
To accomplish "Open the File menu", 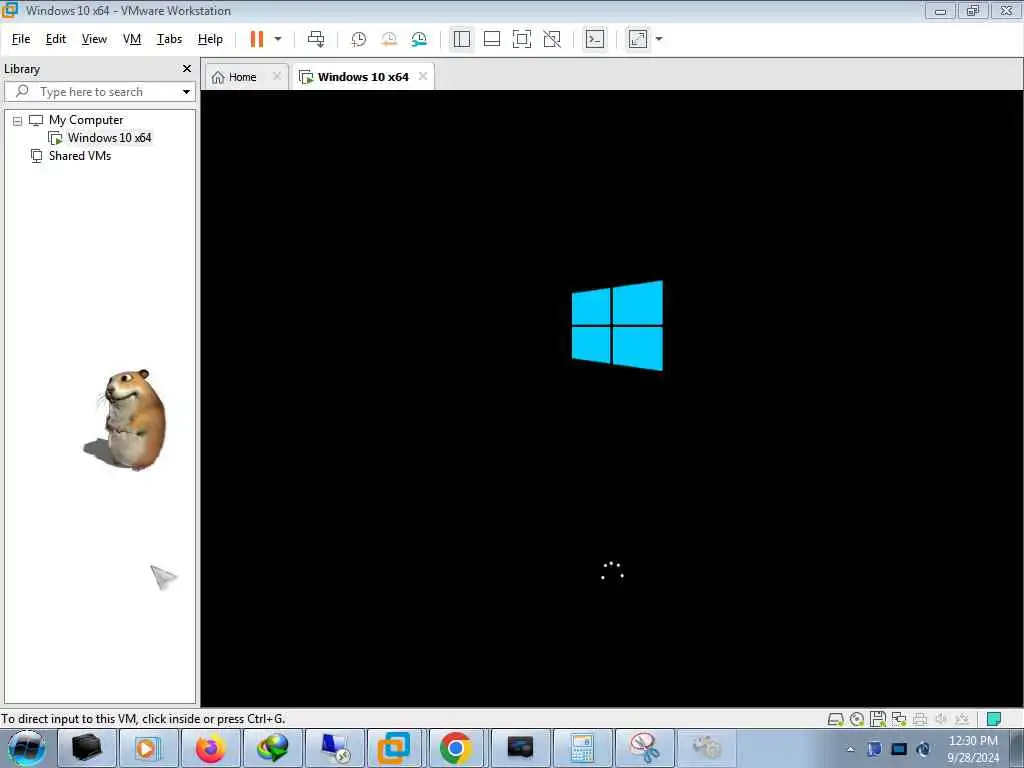I will click(21, 39).
